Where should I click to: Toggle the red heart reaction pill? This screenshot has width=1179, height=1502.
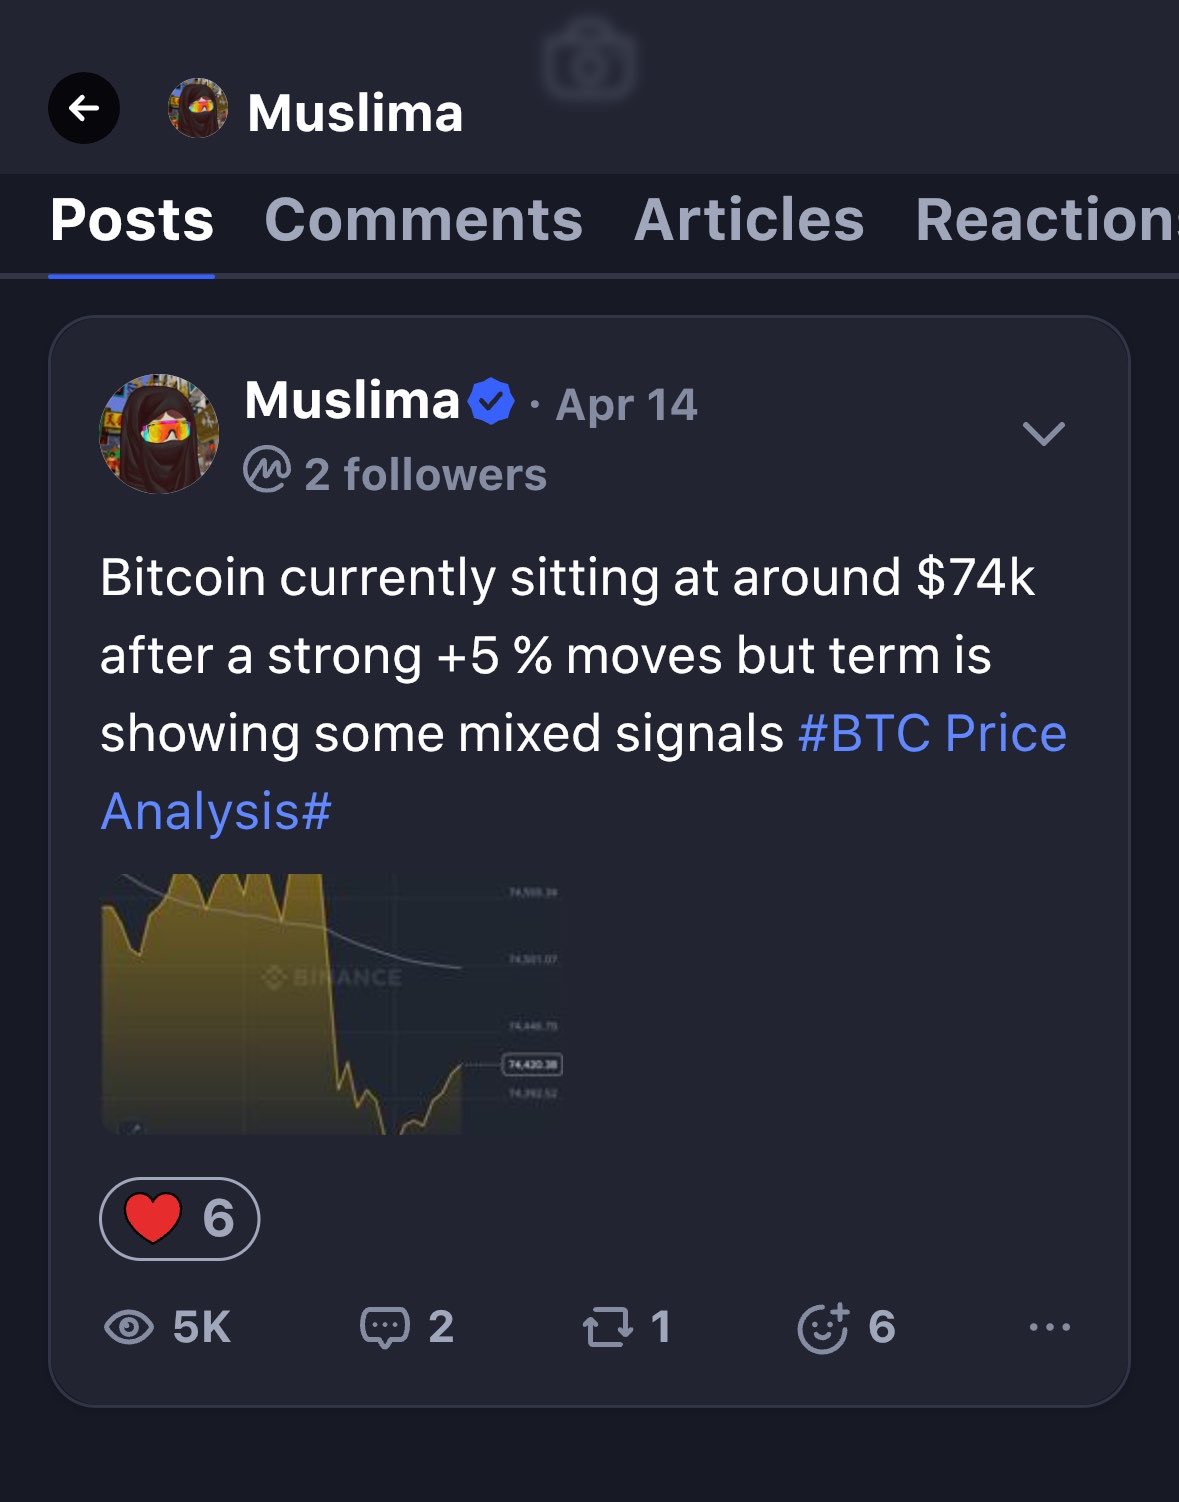click(x=180, y=1218)
